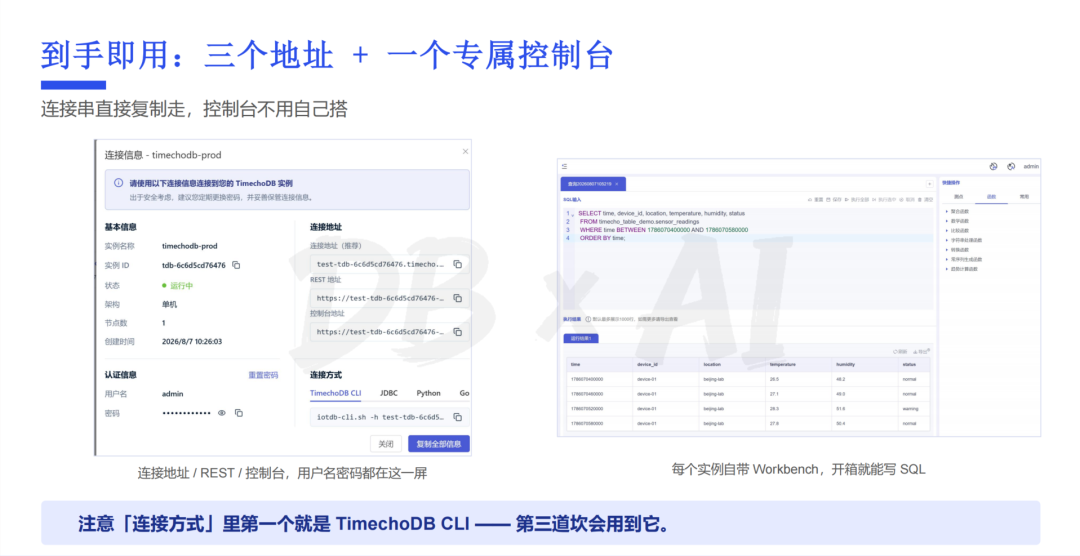Screen dimensions: 1080x556
Task: Toggle the Workbench sidebar collapse icon
Action: point(564,167)
